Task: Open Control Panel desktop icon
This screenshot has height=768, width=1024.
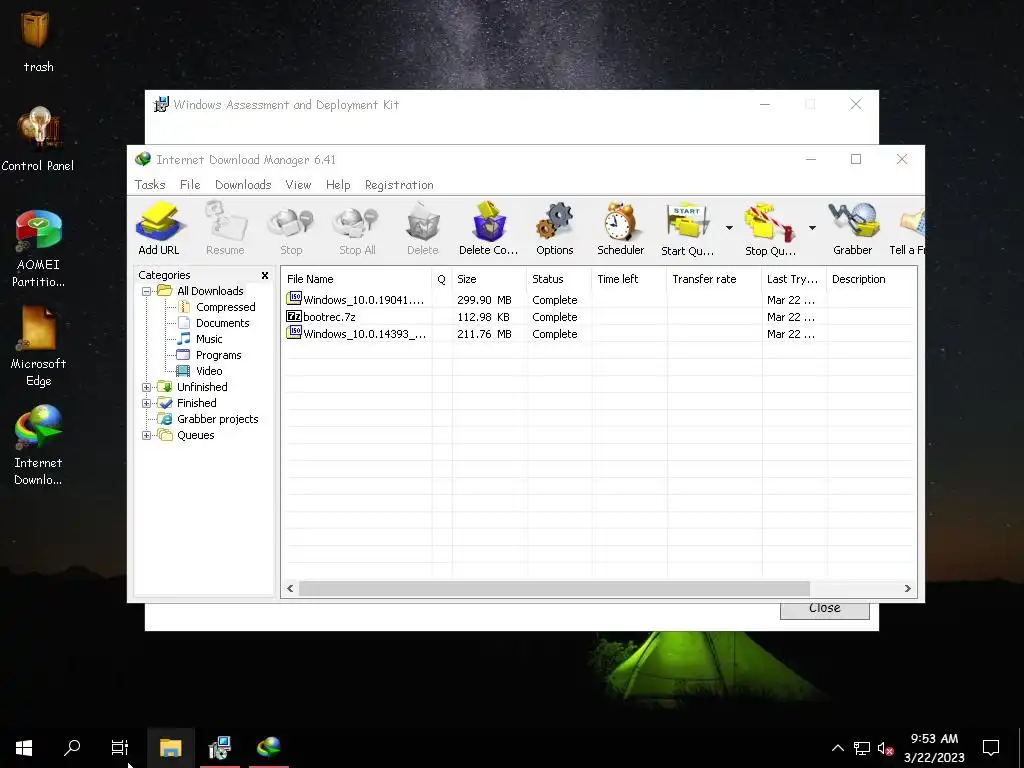Action: tap(38, 140)
